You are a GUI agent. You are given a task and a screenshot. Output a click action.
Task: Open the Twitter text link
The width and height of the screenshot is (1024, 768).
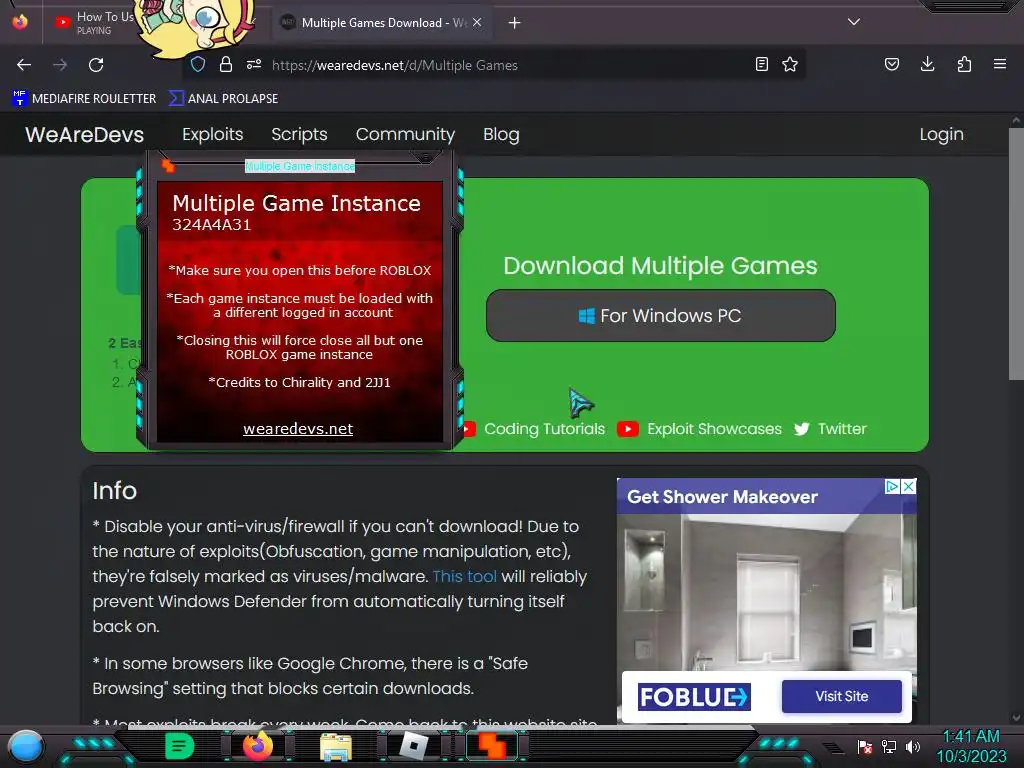click(842, 429)
